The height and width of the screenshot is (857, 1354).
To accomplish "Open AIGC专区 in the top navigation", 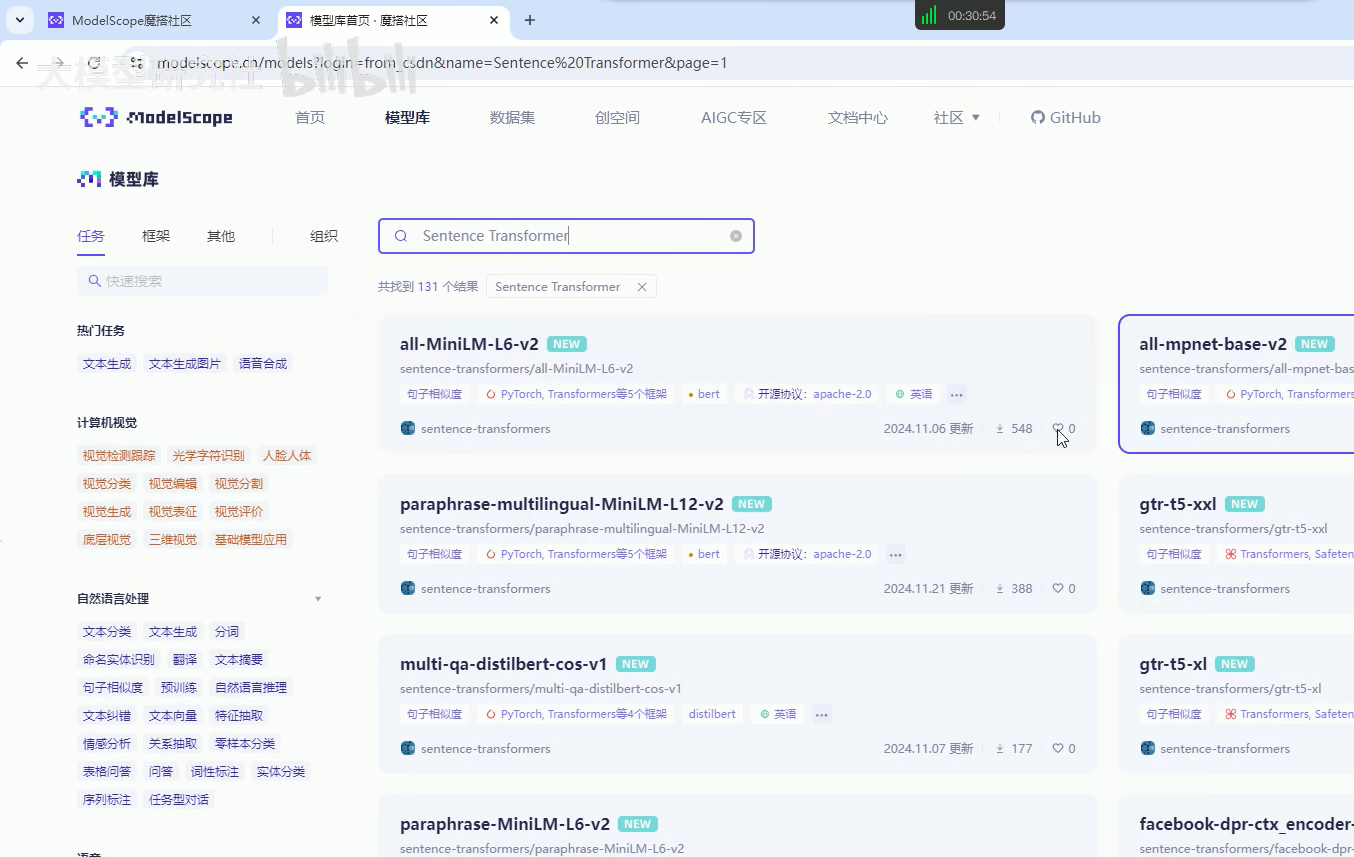I will click(x=734, y=117).
